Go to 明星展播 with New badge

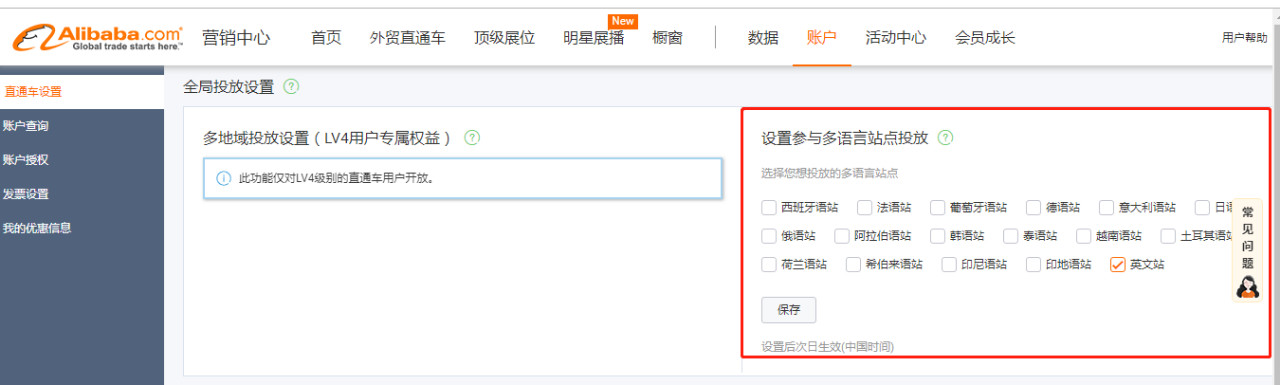[593, 38]
